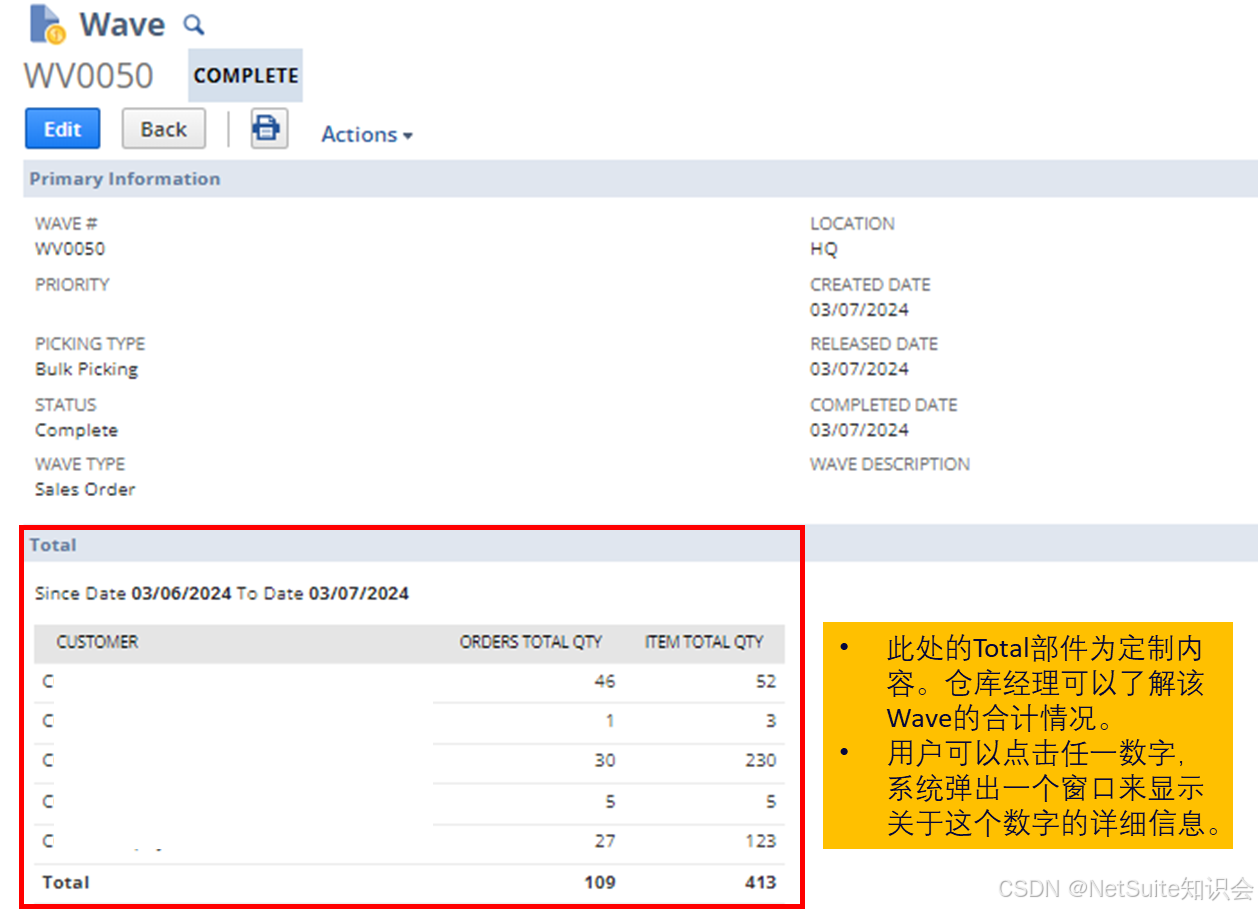1258x910 pixels.
Task: Click the WAVE TYPE label
Action: pyautogui.click(x=80, y=464)
